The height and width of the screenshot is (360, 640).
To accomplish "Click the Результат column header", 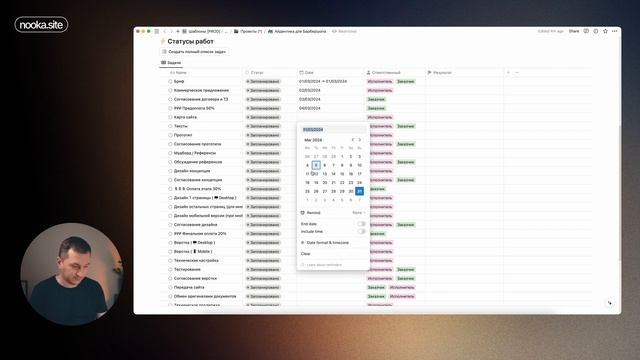I will (440, 73).
